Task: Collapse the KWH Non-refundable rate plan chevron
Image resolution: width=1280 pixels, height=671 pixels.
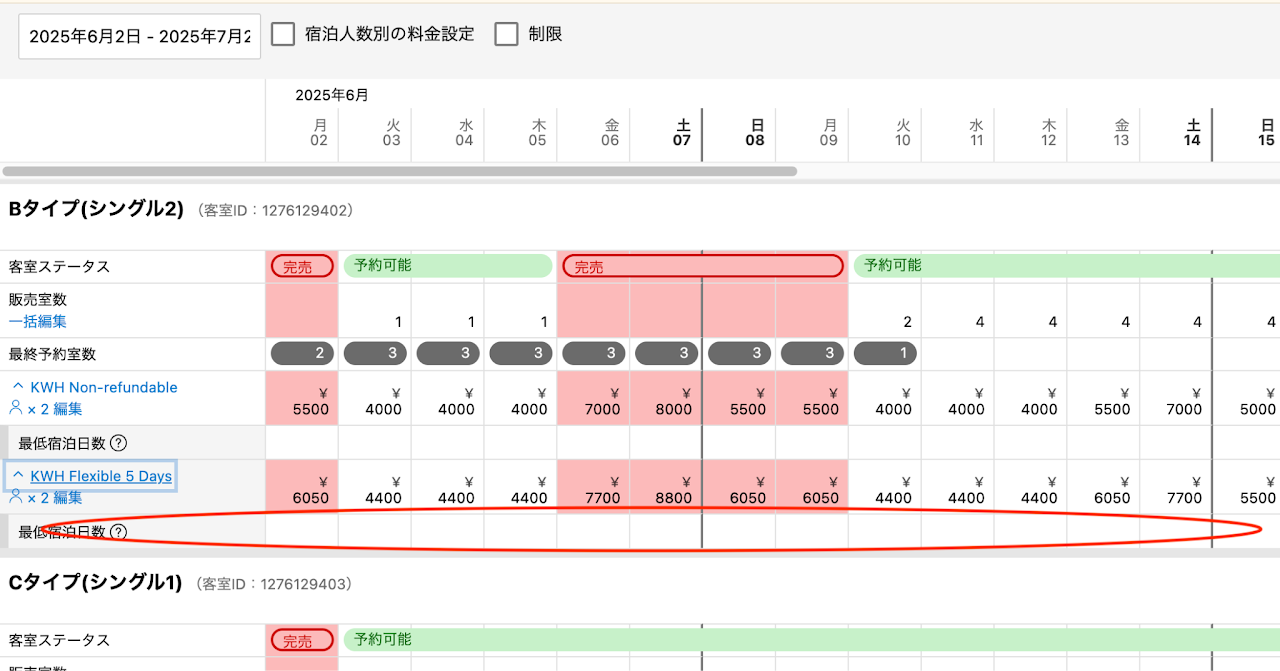Action: [18, 387]
